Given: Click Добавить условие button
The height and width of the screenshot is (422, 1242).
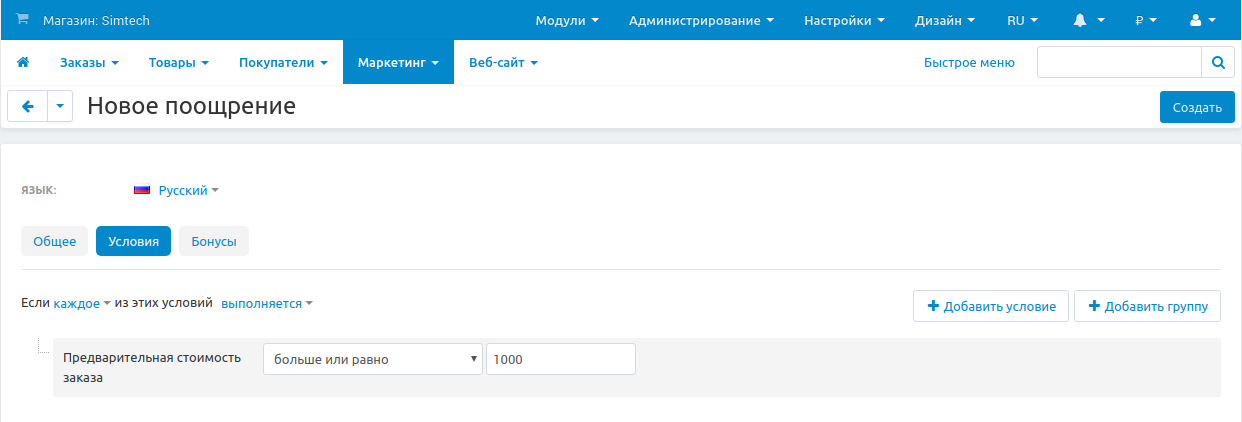Looking at the screenshot, I should (991, 306).
